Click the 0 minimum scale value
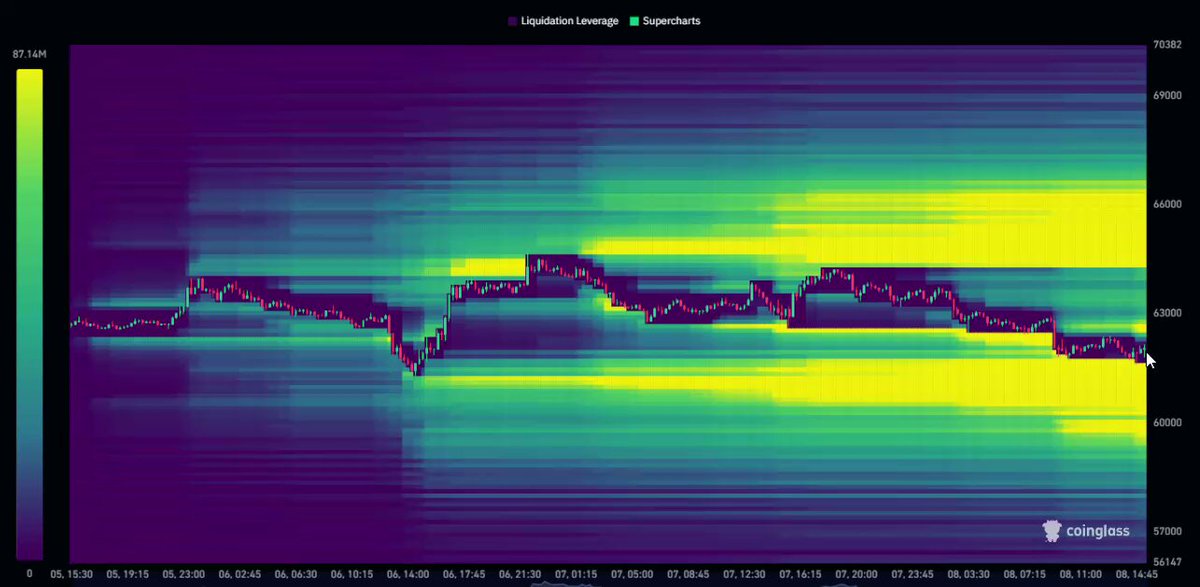 (x=29, y=573)
